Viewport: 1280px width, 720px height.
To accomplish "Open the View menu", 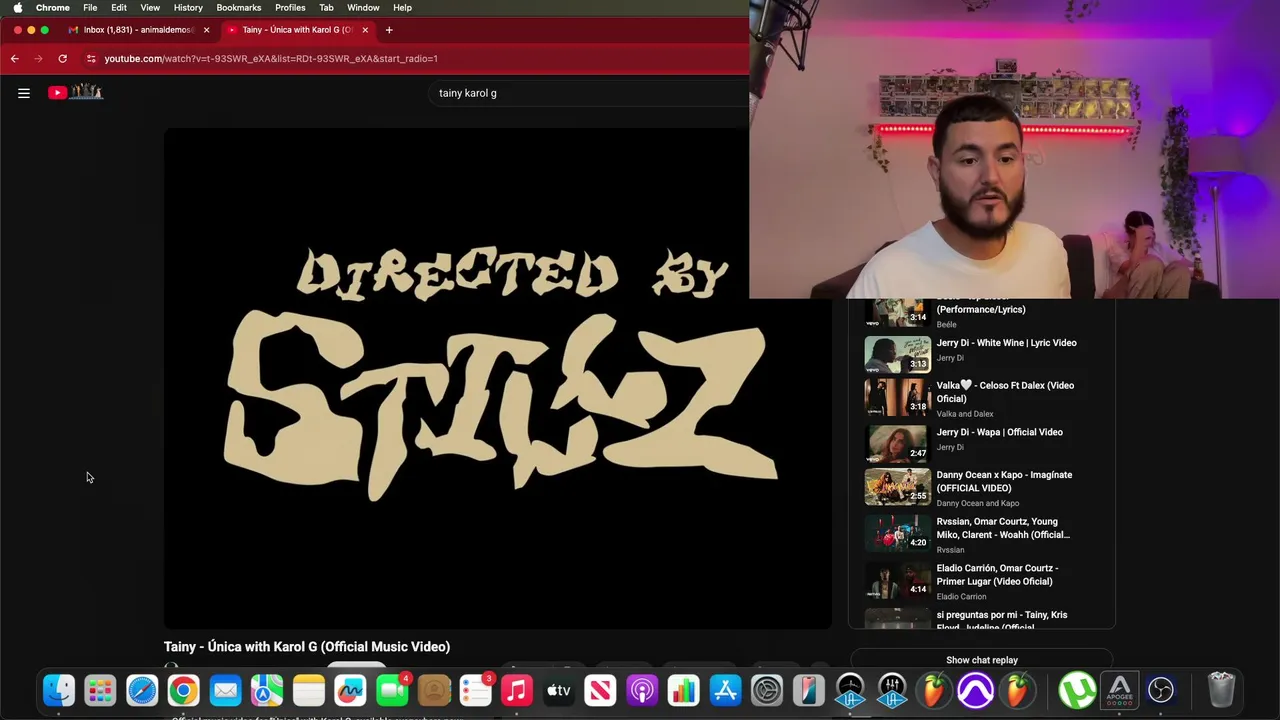I will pos(150,7).
